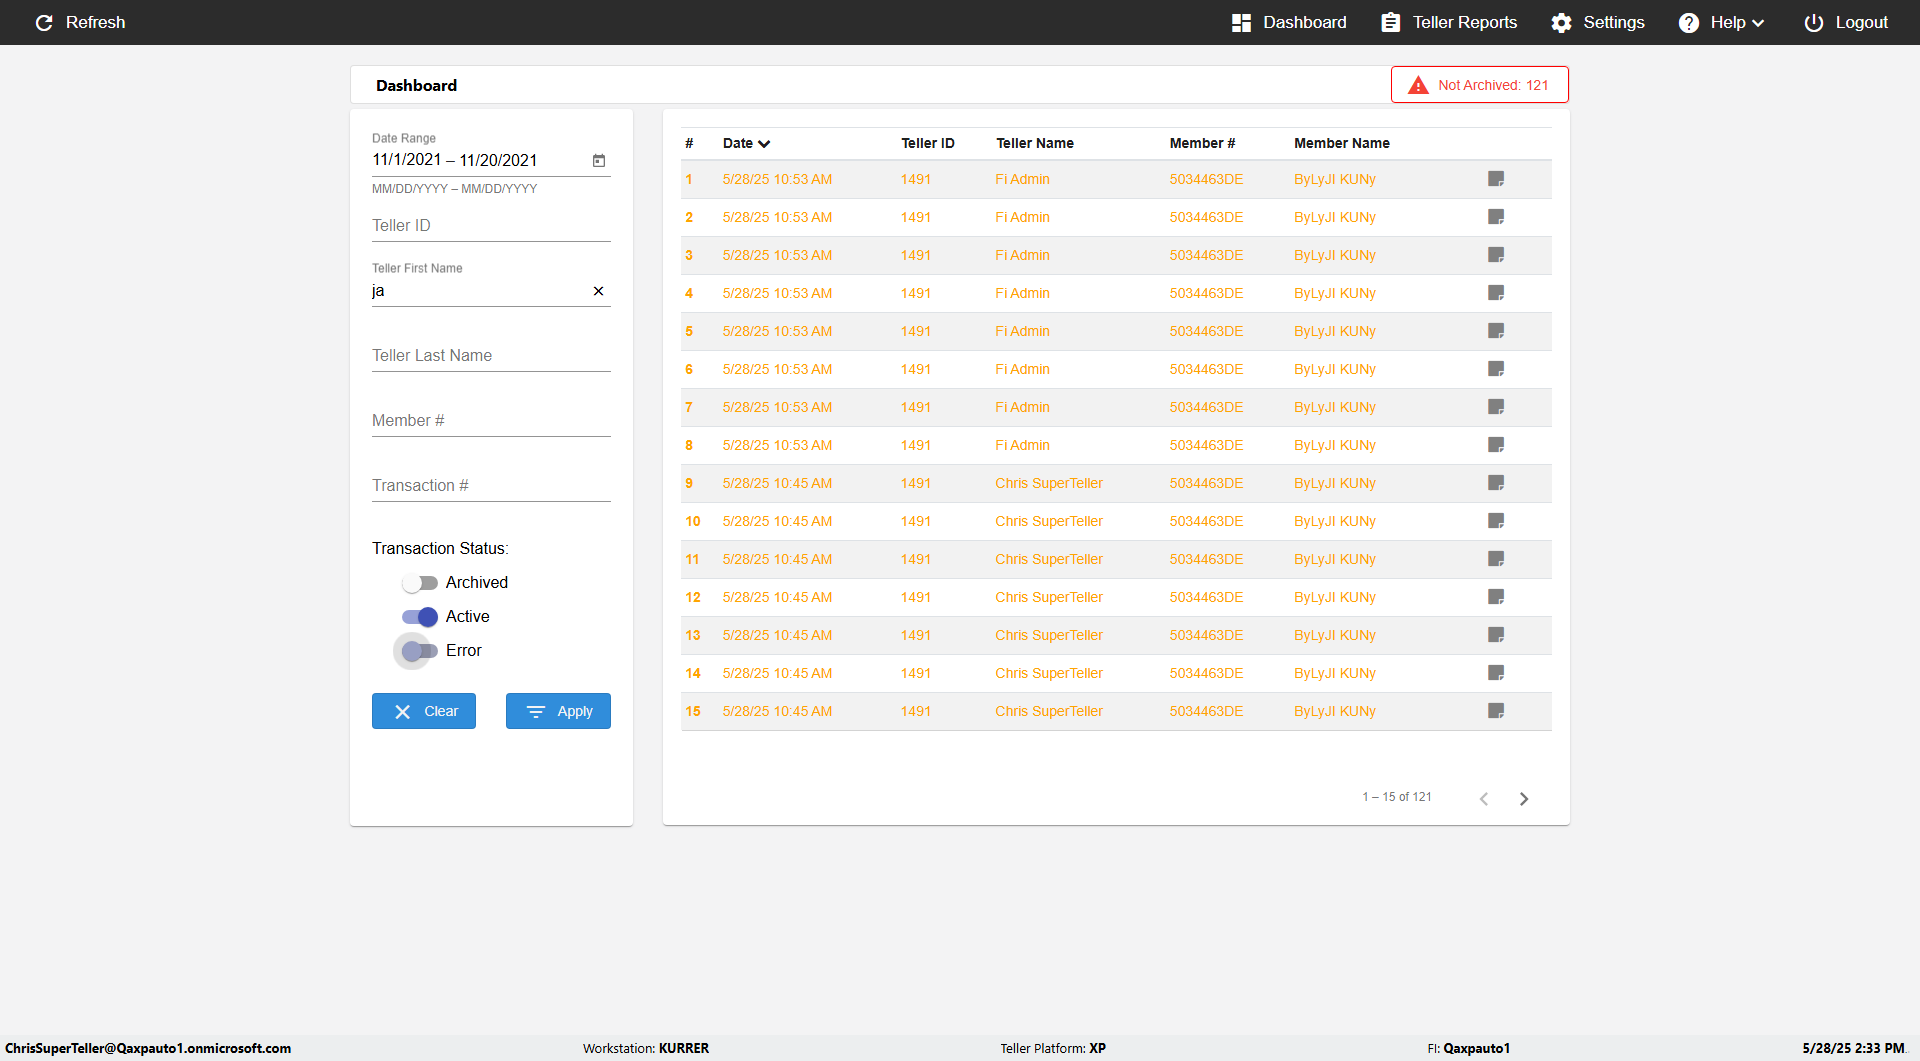This screenshot has width=1920, height=1061.
Task: Click the note icon in row 7
Action: tap(1496, 407)
